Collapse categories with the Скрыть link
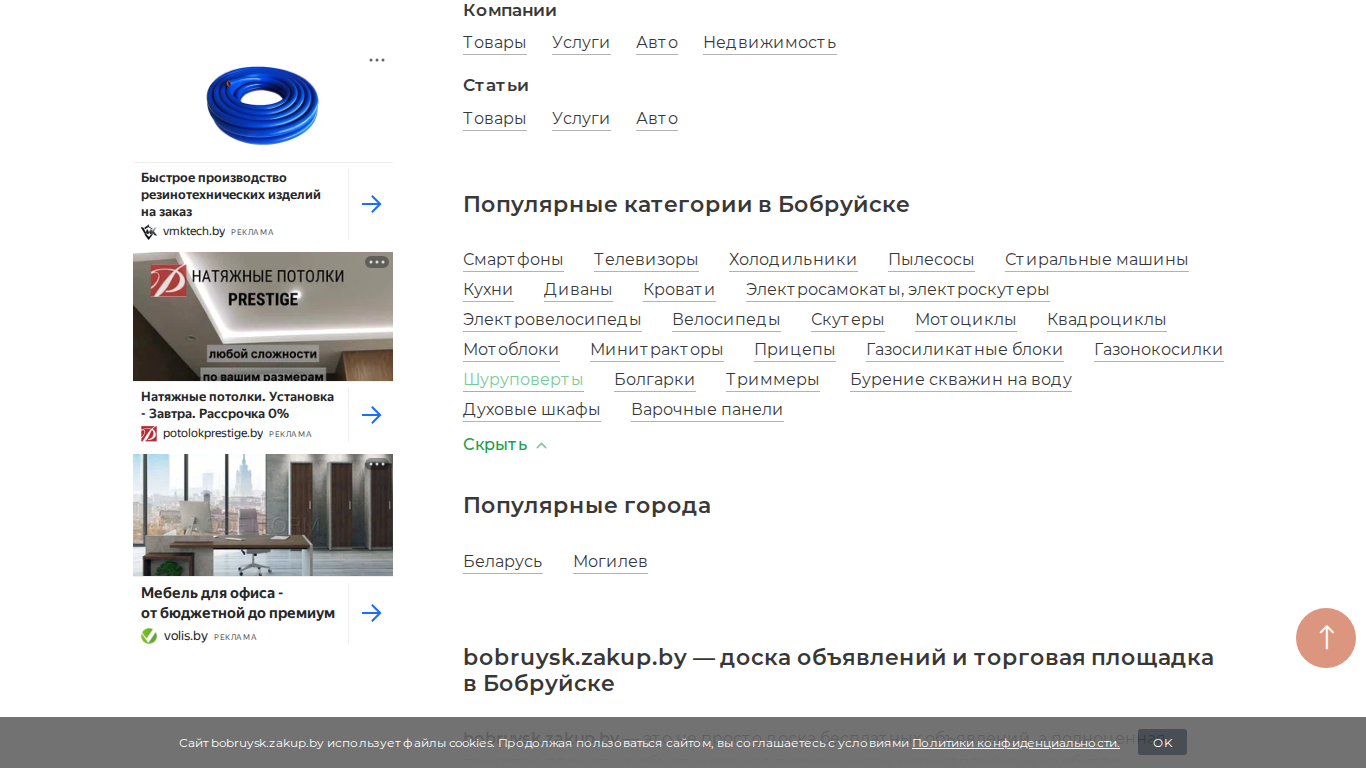 click(x=505, y=445)
